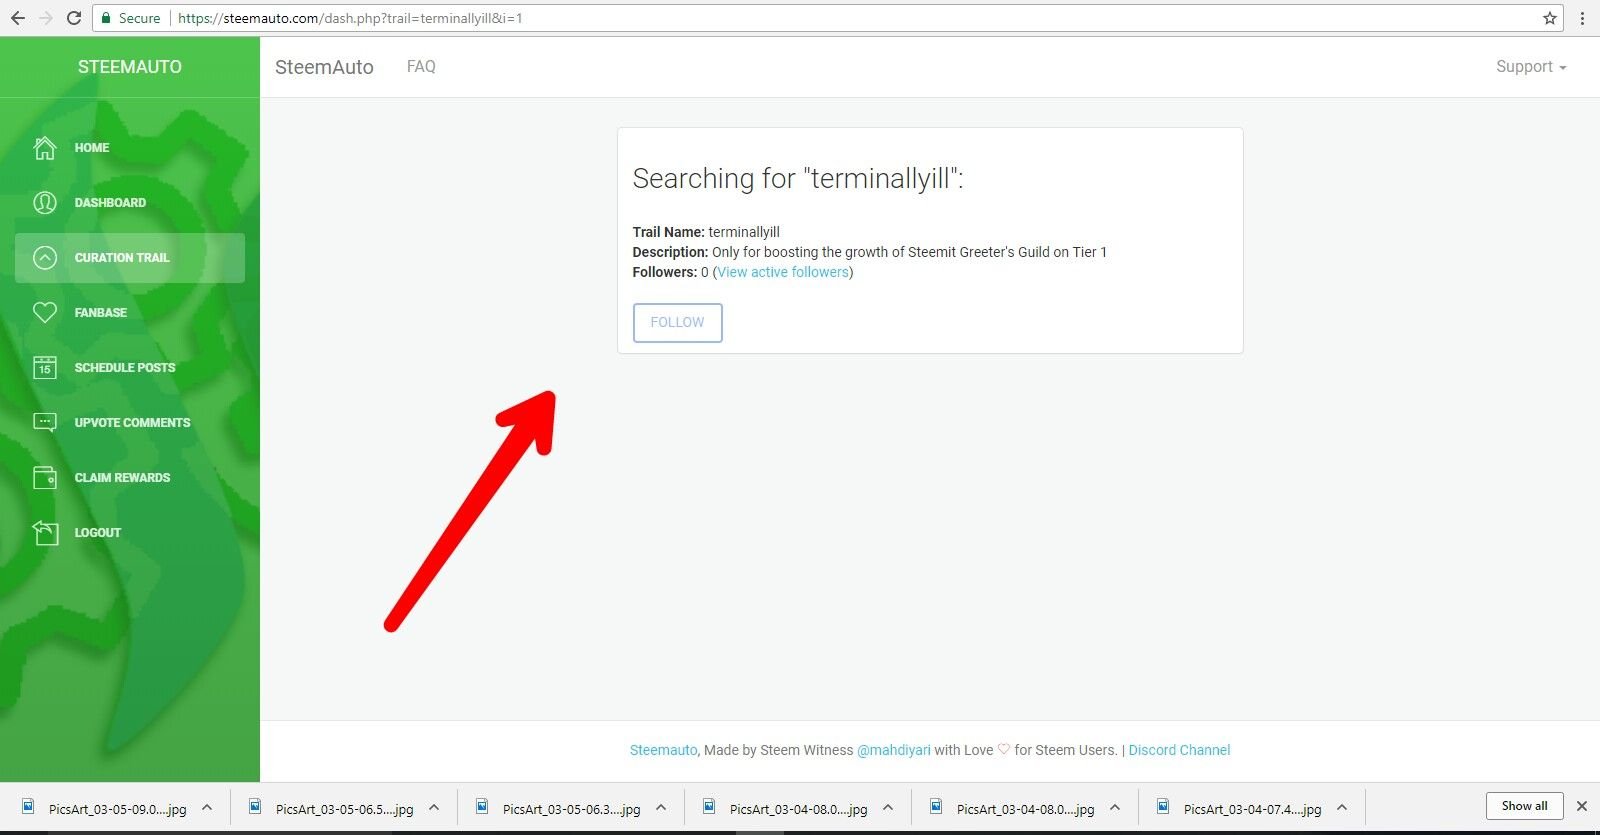Expand options for PicsArt_03-05-09.0 download
Image resolution: width=1600 pixels, height=835 pixels.
tap(207, 808)
